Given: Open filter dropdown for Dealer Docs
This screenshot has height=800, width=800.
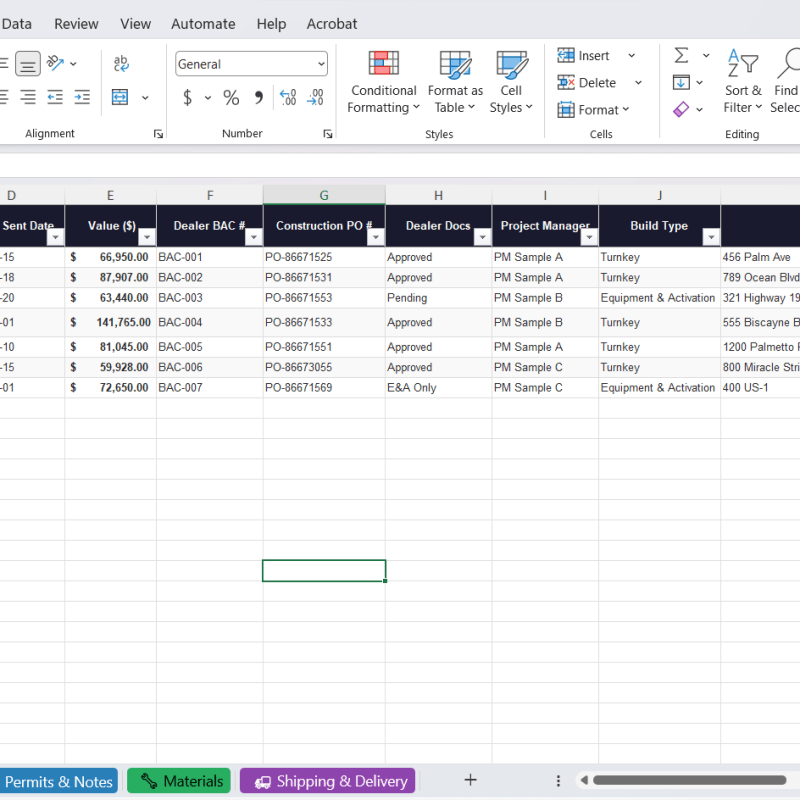Looking at the screenshot, I should click(482, 237).
